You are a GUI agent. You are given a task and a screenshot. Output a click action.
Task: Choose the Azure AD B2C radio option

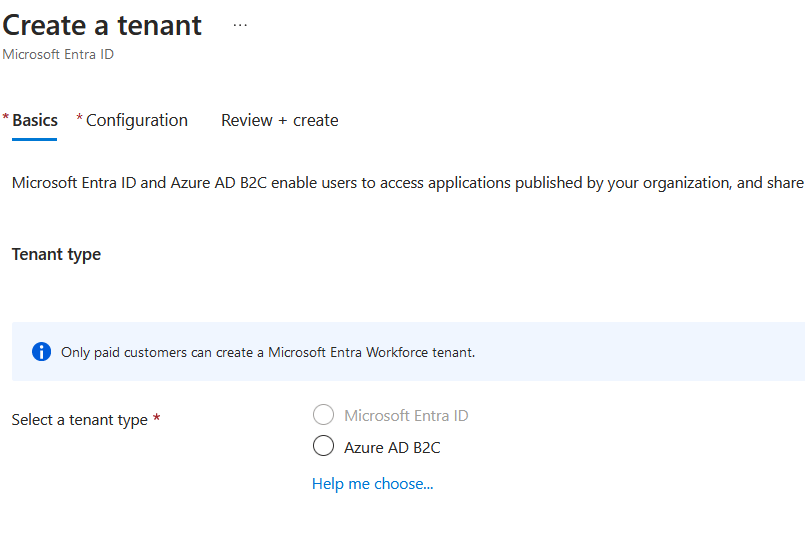coord(323,446)
